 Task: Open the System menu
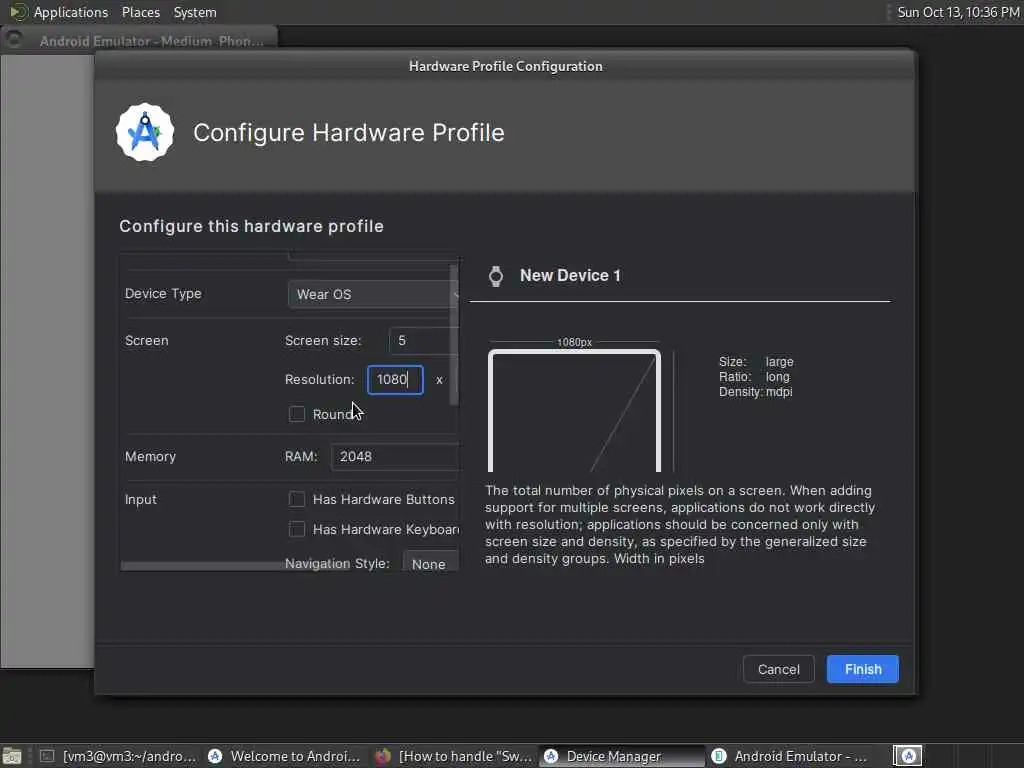[x=195, y=12]
